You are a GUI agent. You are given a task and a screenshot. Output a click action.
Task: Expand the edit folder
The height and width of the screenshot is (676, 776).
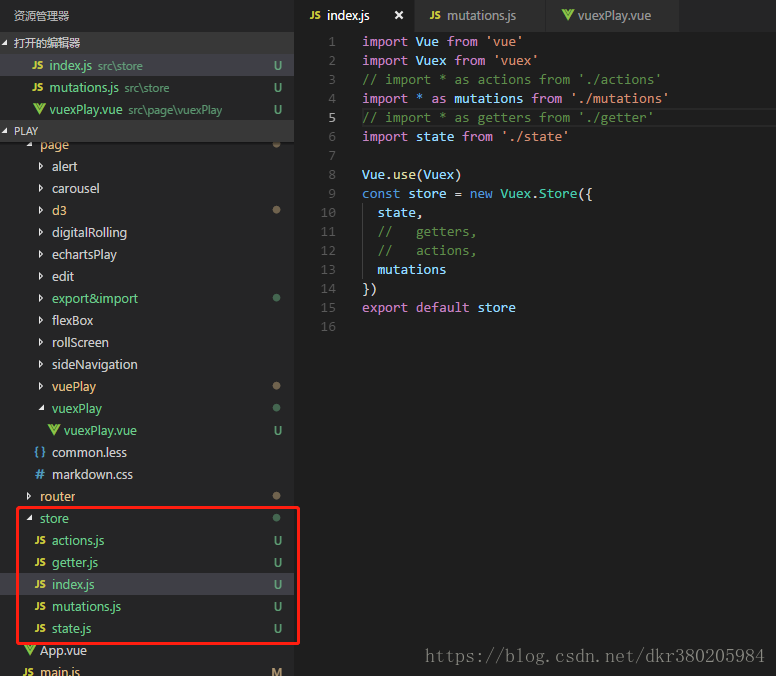point(41,276)
